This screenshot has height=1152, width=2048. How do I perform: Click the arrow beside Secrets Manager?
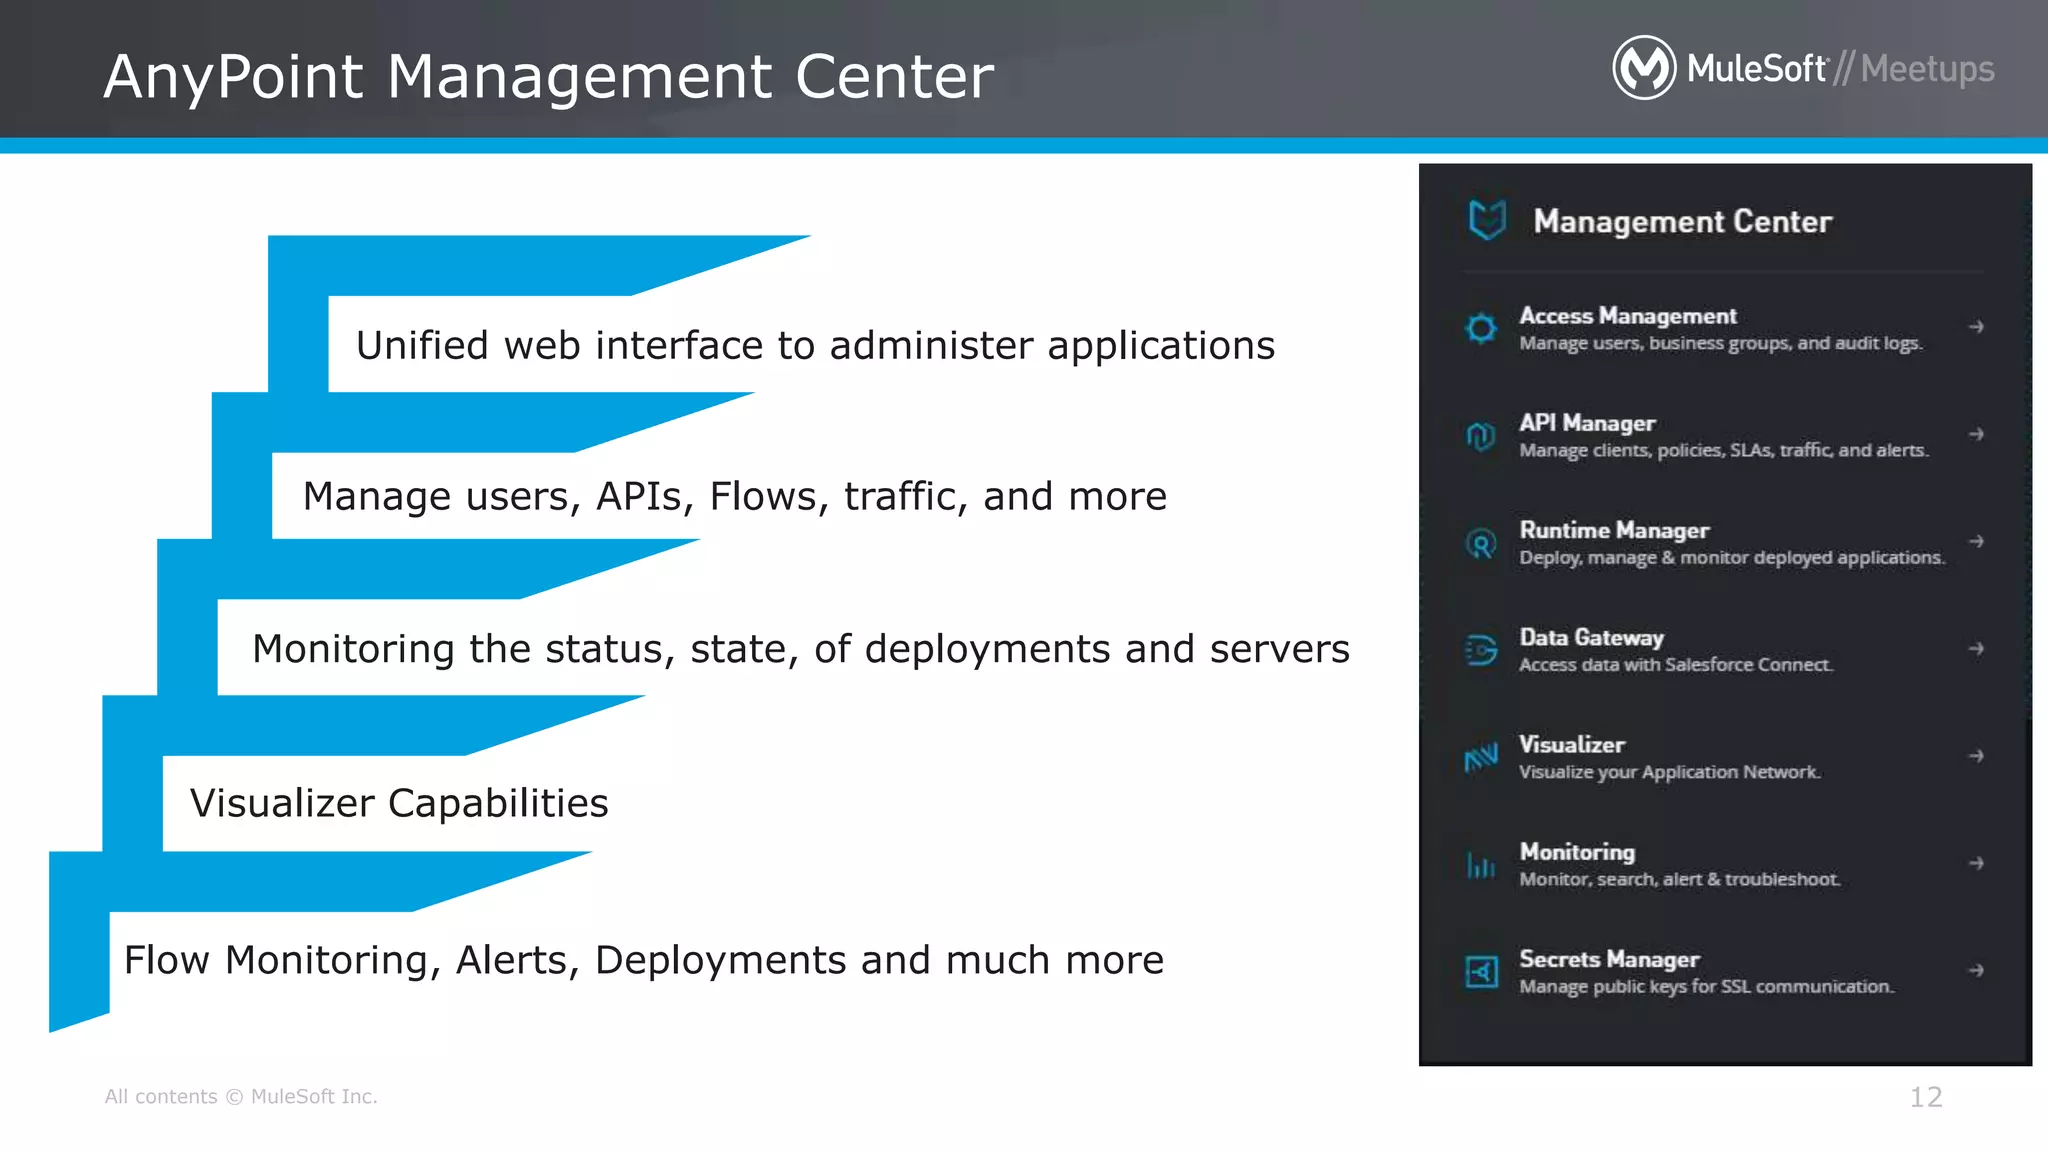(1976, 970)
